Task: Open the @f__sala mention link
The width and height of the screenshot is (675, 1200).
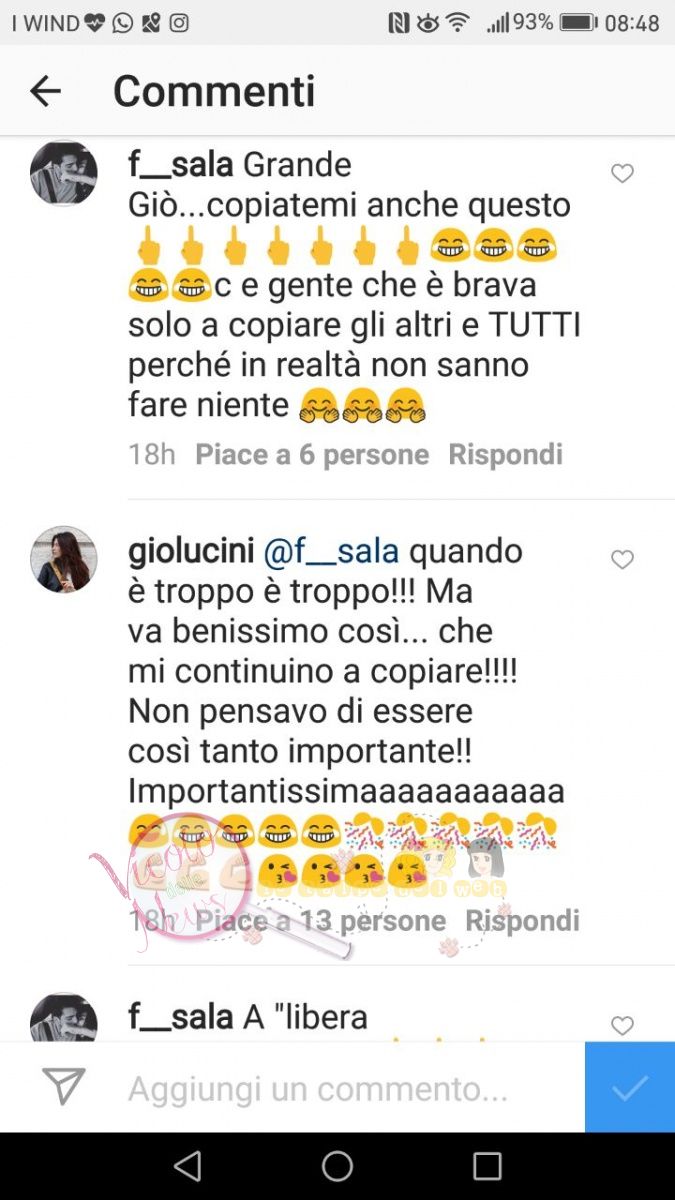Action: [331, 551]
